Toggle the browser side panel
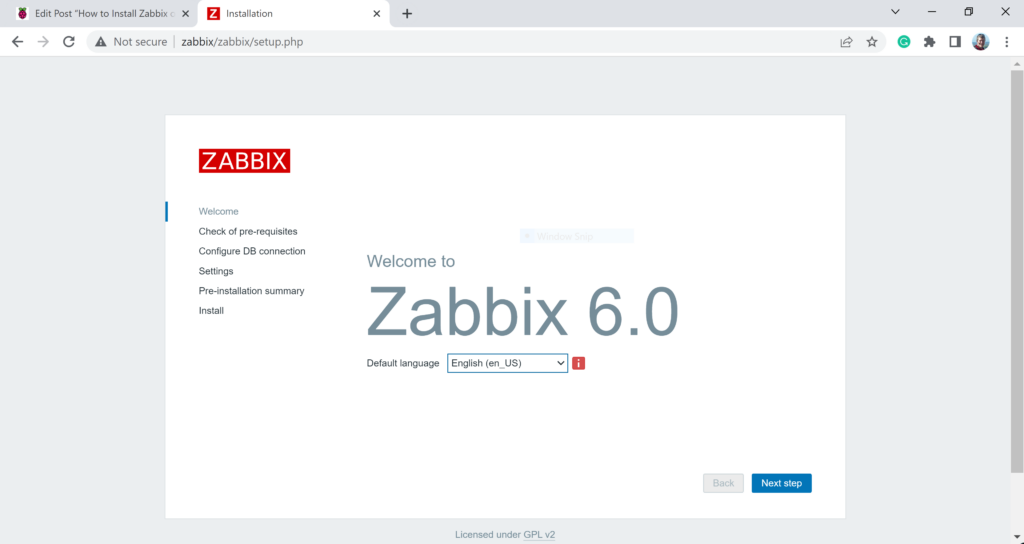The width and height of the screenshot is (1024, 544). tap(955, 42)
